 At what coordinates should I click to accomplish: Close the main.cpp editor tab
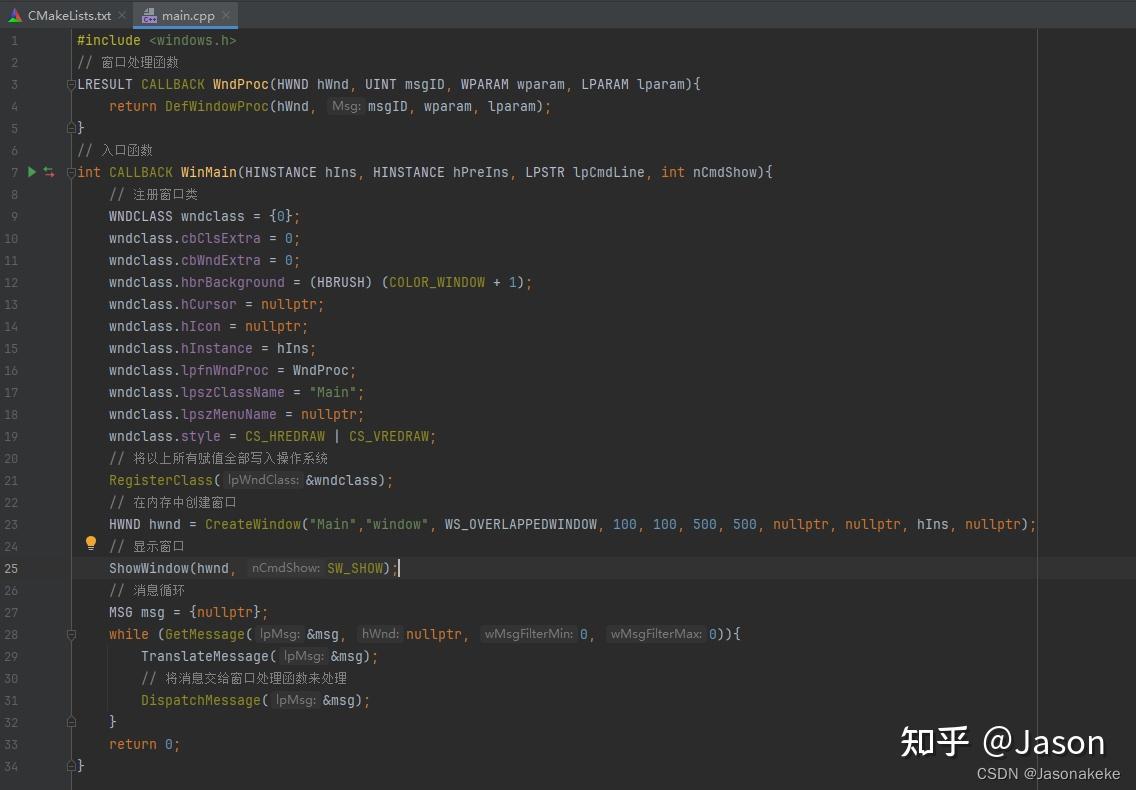point(226,15)
